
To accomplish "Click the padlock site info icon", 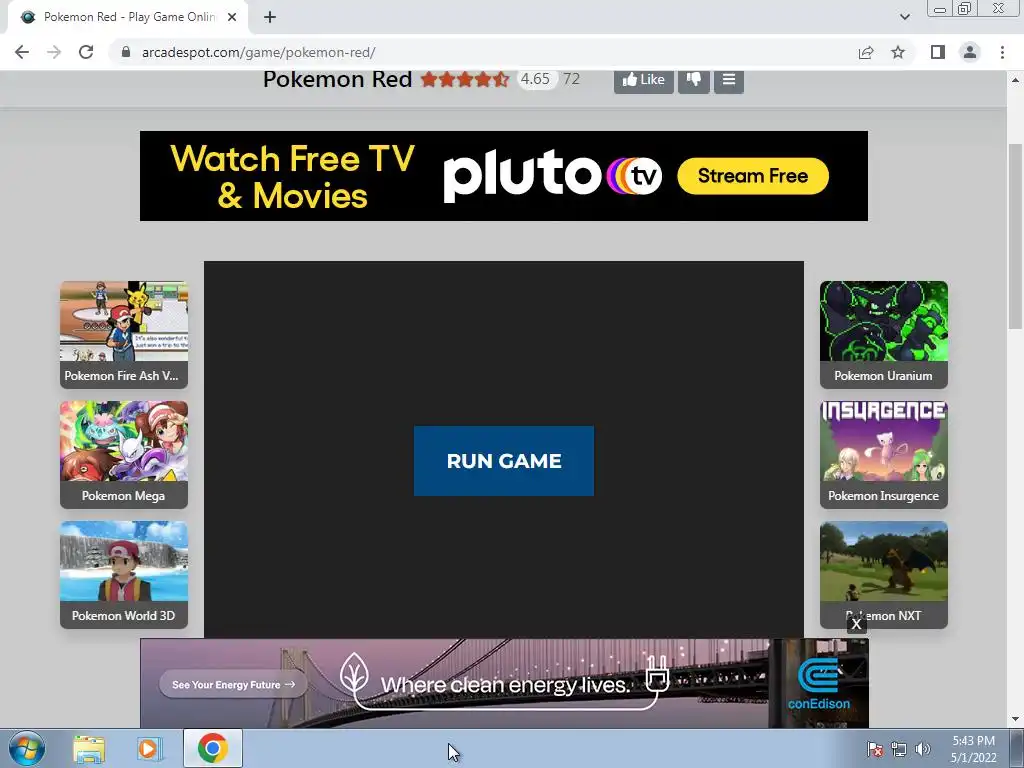I will click(x=126, y=52).
